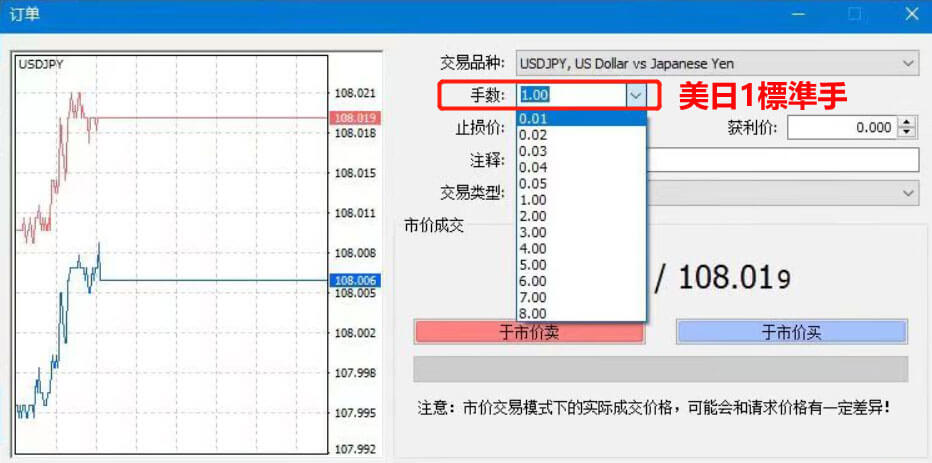The image size is (932, 463).
Task: Choose 4.00 lots from the list
Action: coord(581,248)
